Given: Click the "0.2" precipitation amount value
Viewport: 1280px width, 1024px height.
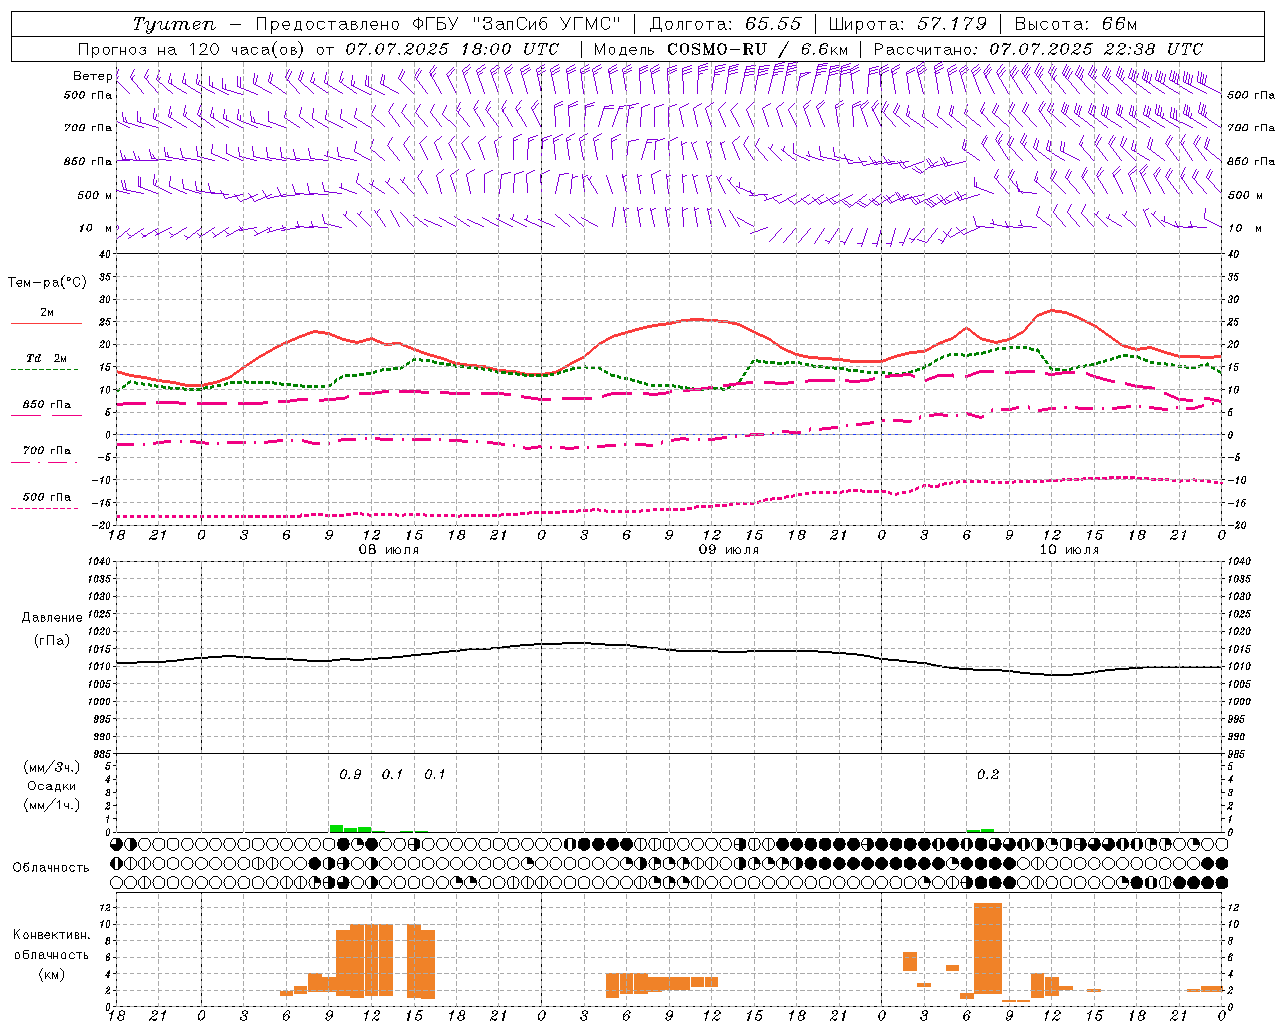Looking at the screenshot, I should (x=988, y=775).
